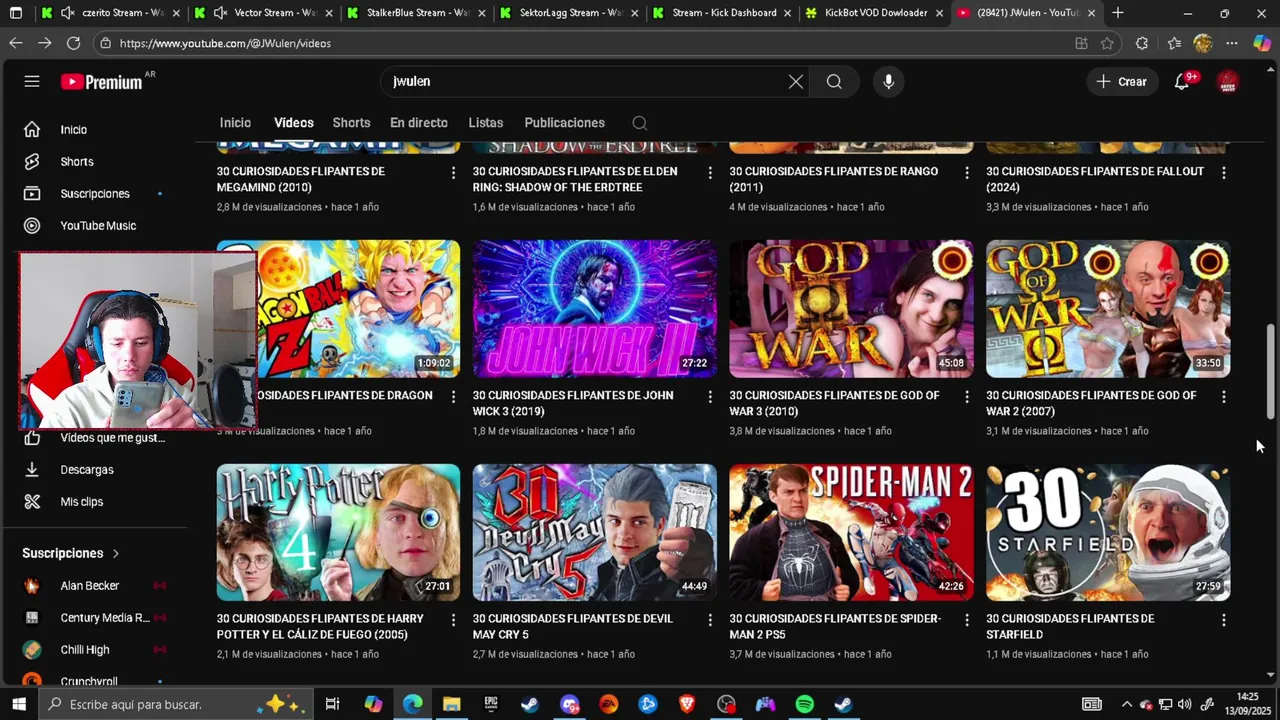Open the notifications bell
This screenshot has height=720, width=1280.
(x=1182, y=82)
